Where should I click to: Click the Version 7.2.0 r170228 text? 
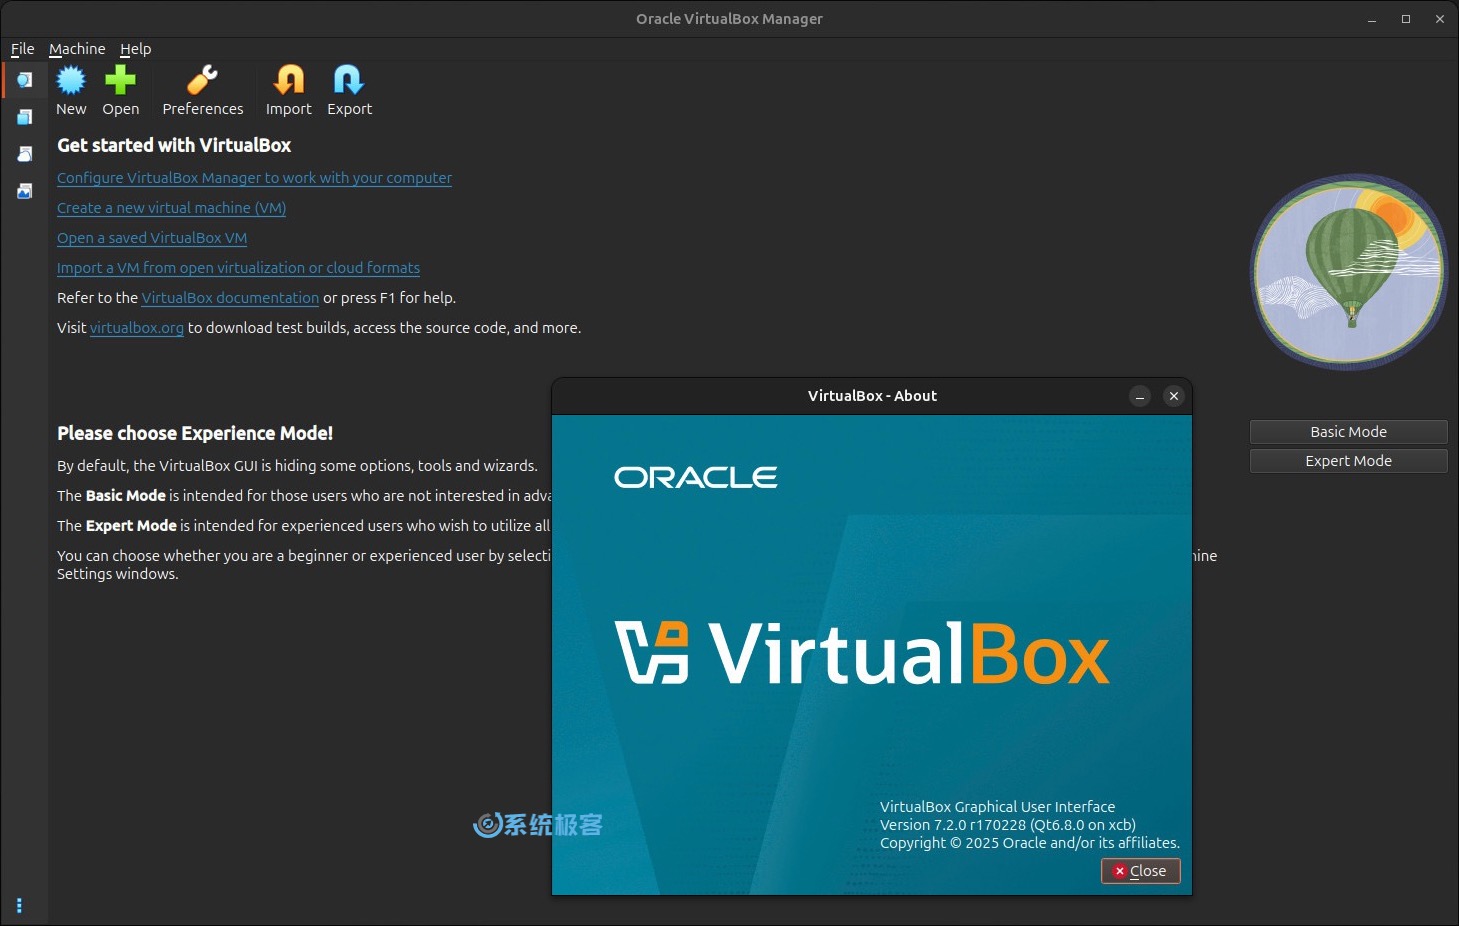[1008, 825]
